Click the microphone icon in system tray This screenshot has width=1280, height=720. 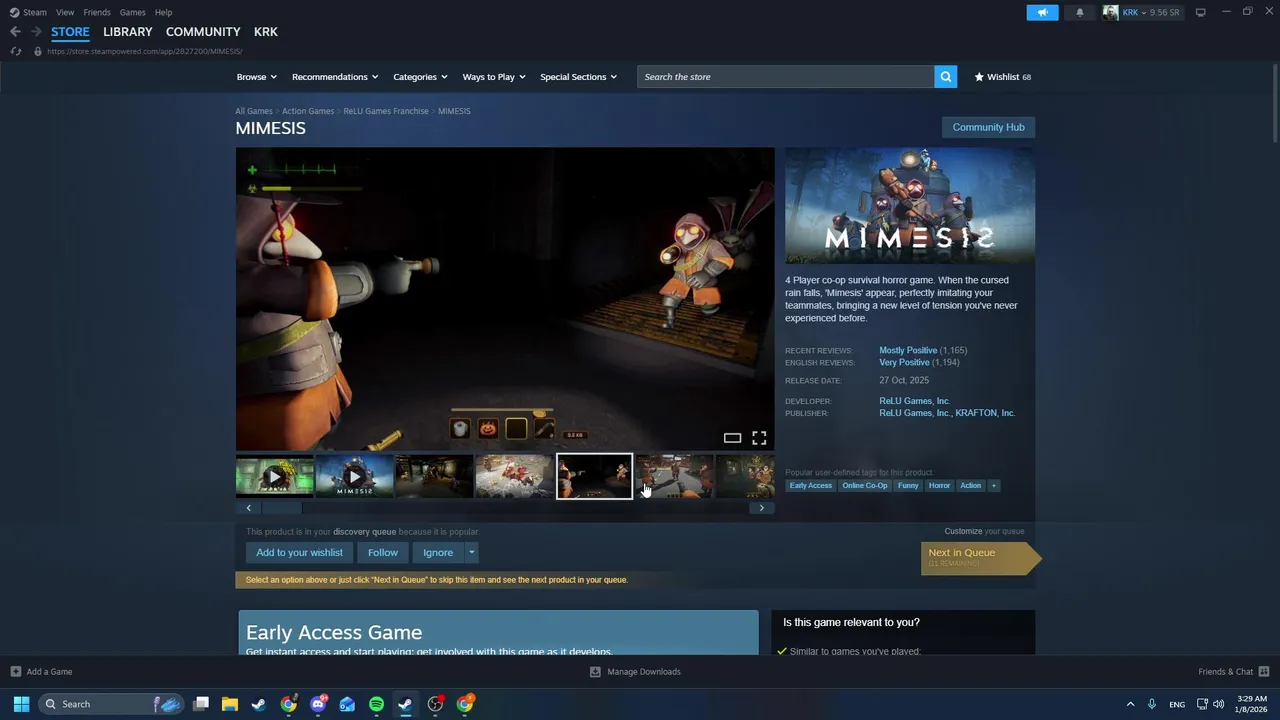(1152, 704)
